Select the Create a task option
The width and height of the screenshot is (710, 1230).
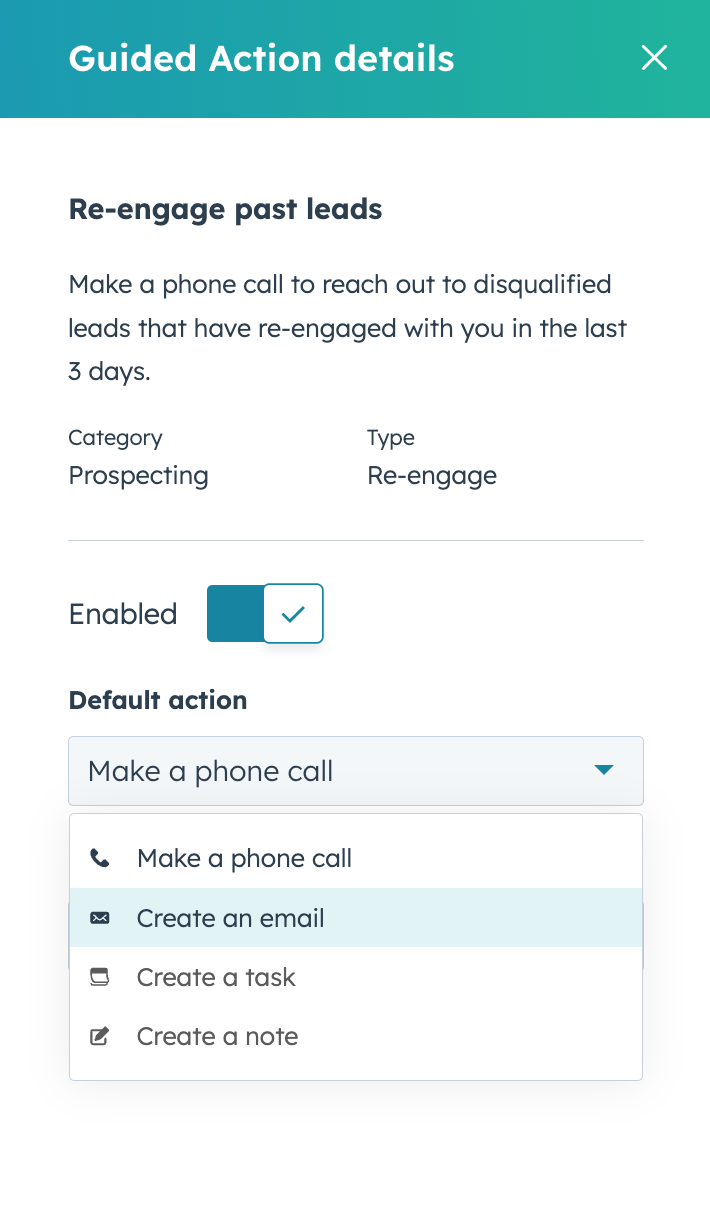[x=215, y=977]
